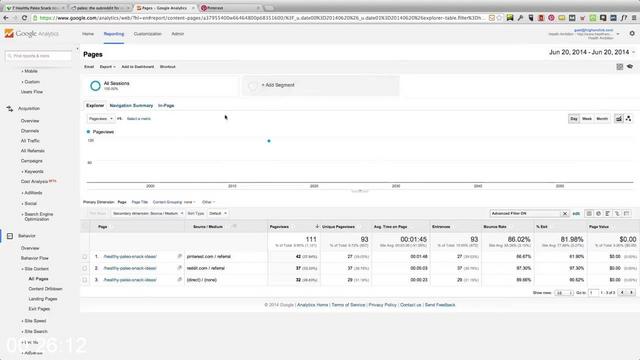
Task: Go to next table page arrow
Action: tap(631, 293)
